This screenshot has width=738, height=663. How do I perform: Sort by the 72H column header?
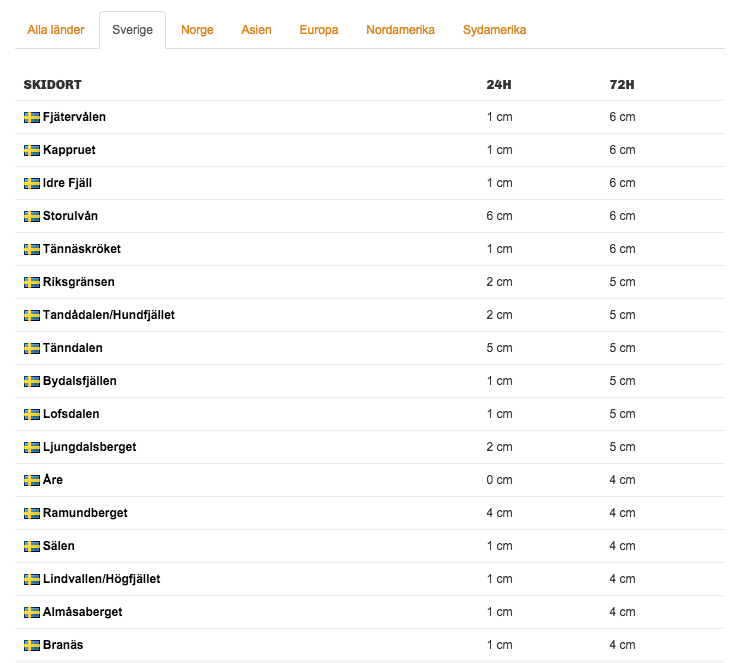[622, 85]
